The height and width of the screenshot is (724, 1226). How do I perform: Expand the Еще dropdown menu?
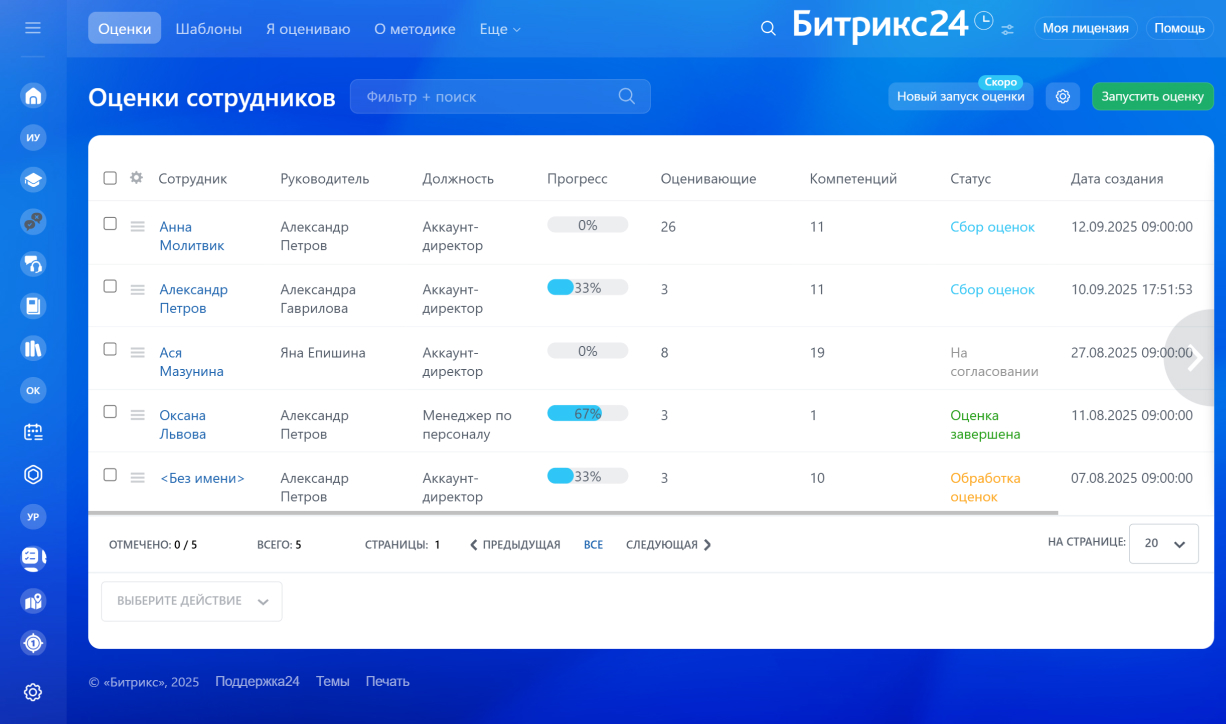(x=500, y=29)
